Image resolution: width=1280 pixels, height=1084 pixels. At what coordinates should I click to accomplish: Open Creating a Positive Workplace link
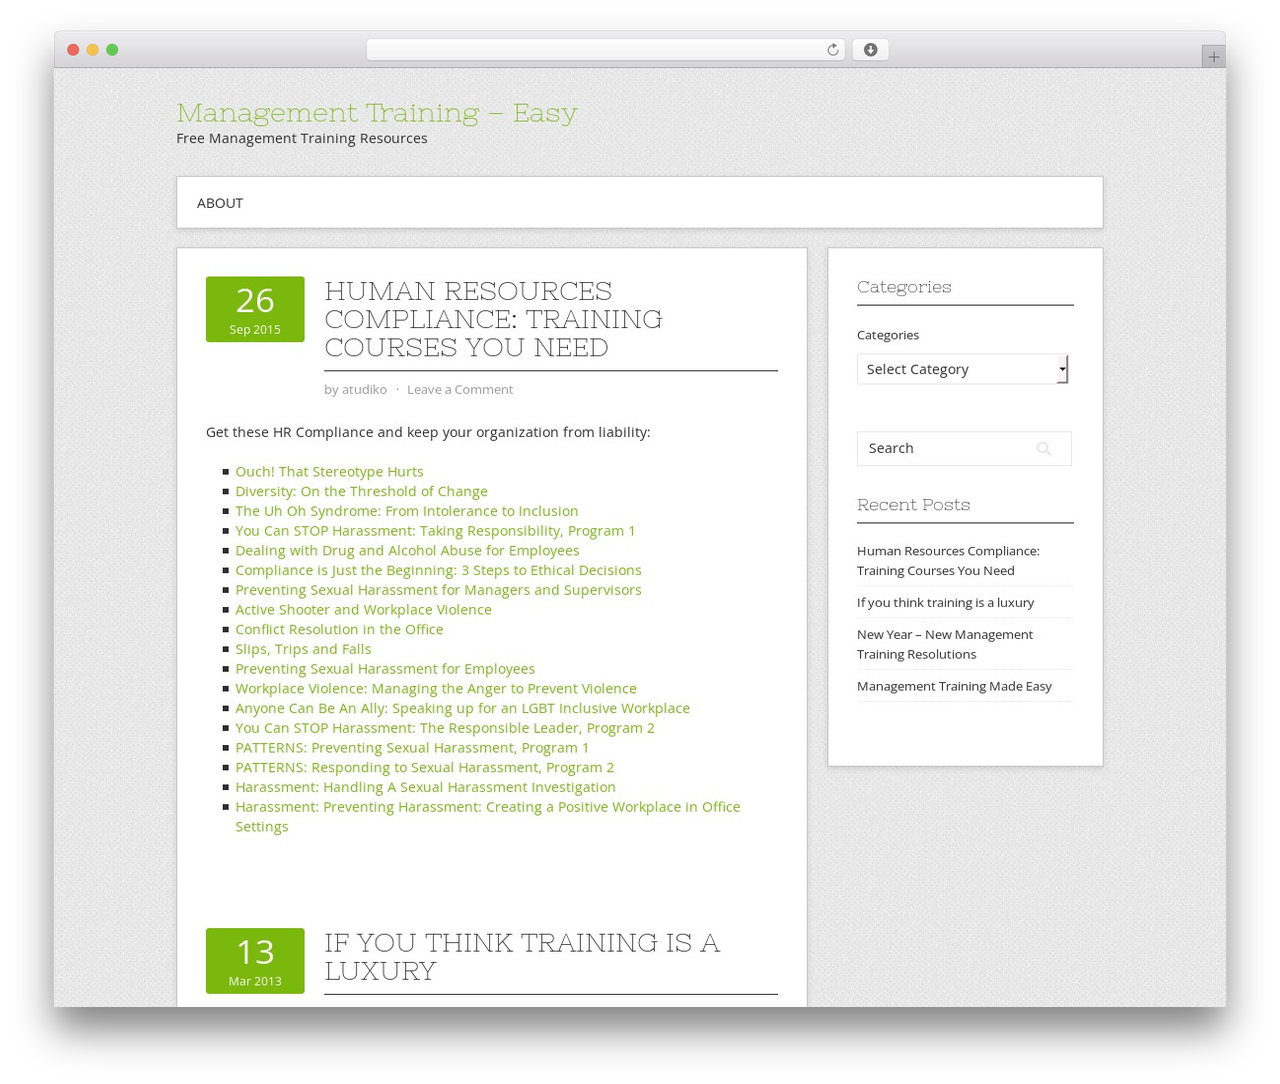(x=487, y=816)
